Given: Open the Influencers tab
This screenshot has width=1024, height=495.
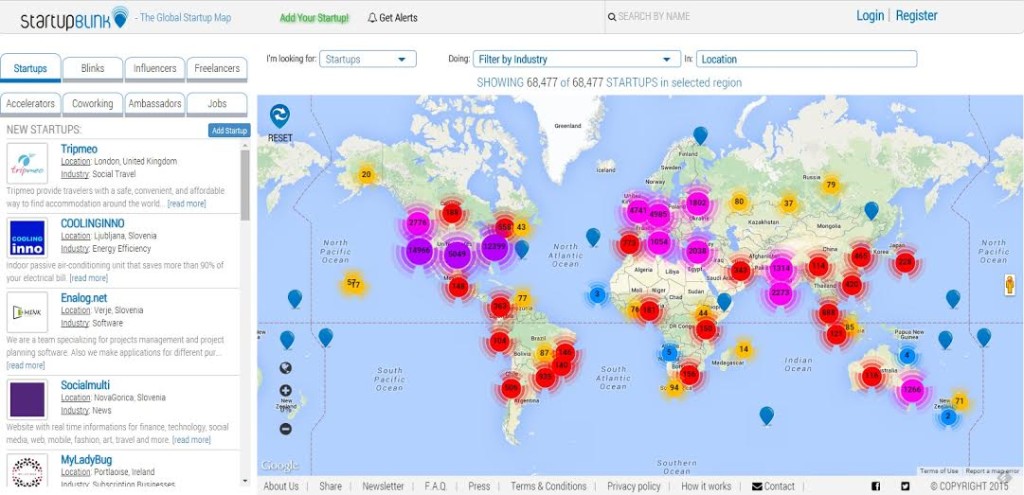Looking at the screenshot, I should (155, 68).
